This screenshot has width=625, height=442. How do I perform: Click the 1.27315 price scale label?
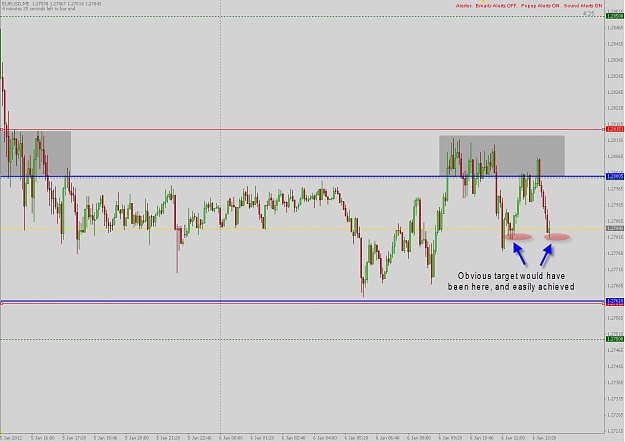tap(615, 399)
